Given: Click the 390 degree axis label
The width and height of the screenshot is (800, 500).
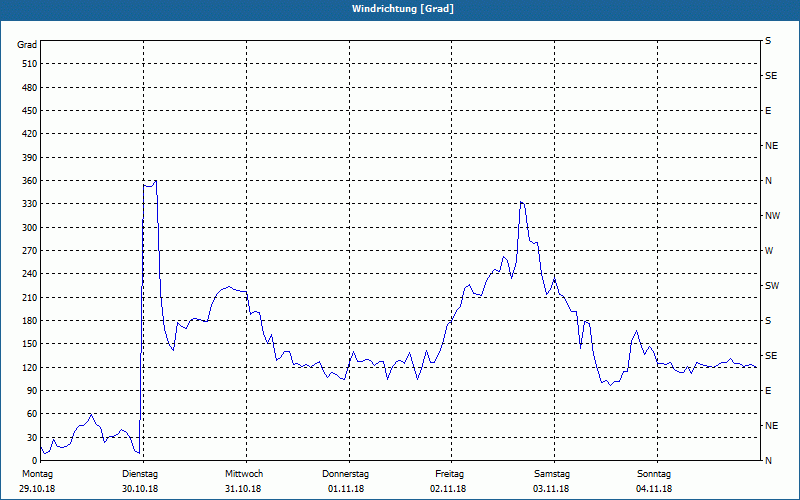Looking at the screenshot, I should coord(30,158).
